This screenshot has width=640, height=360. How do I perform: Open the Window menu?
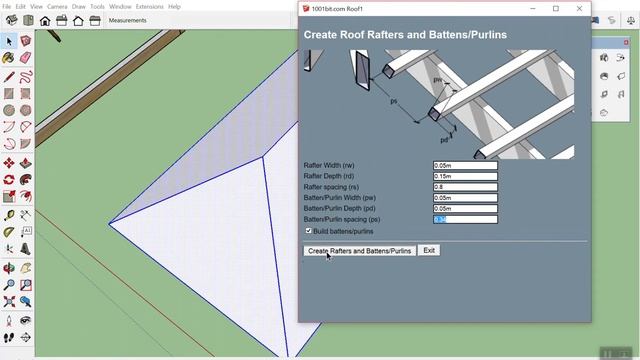click(x=120, y=7)
